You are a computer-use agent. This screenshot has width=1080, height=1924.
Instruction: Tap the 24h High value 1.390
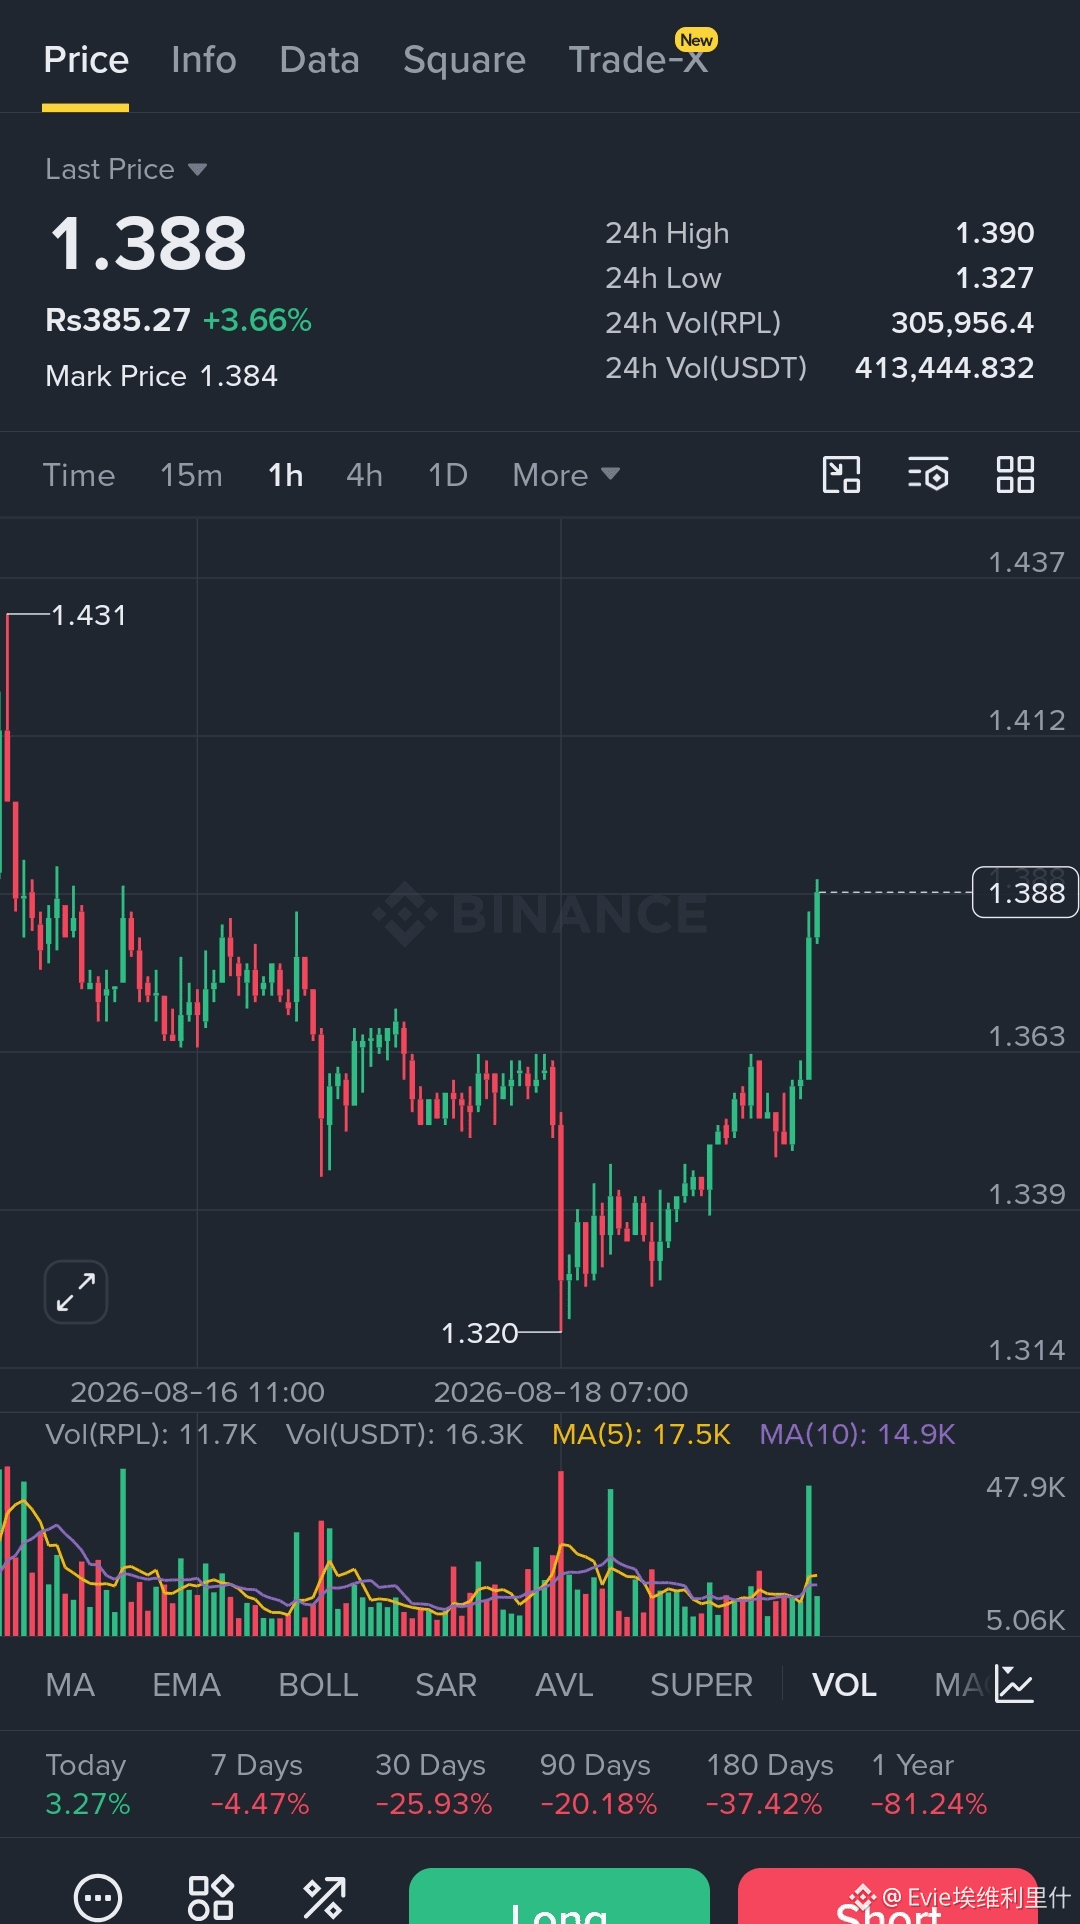(x=995, y=233)
